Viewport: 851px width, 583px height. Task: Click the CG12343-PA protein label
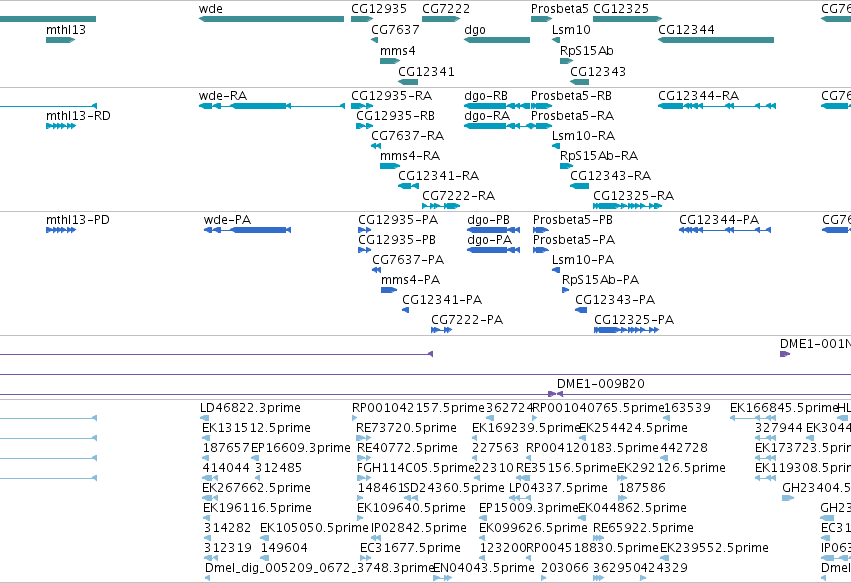[615, 300]
